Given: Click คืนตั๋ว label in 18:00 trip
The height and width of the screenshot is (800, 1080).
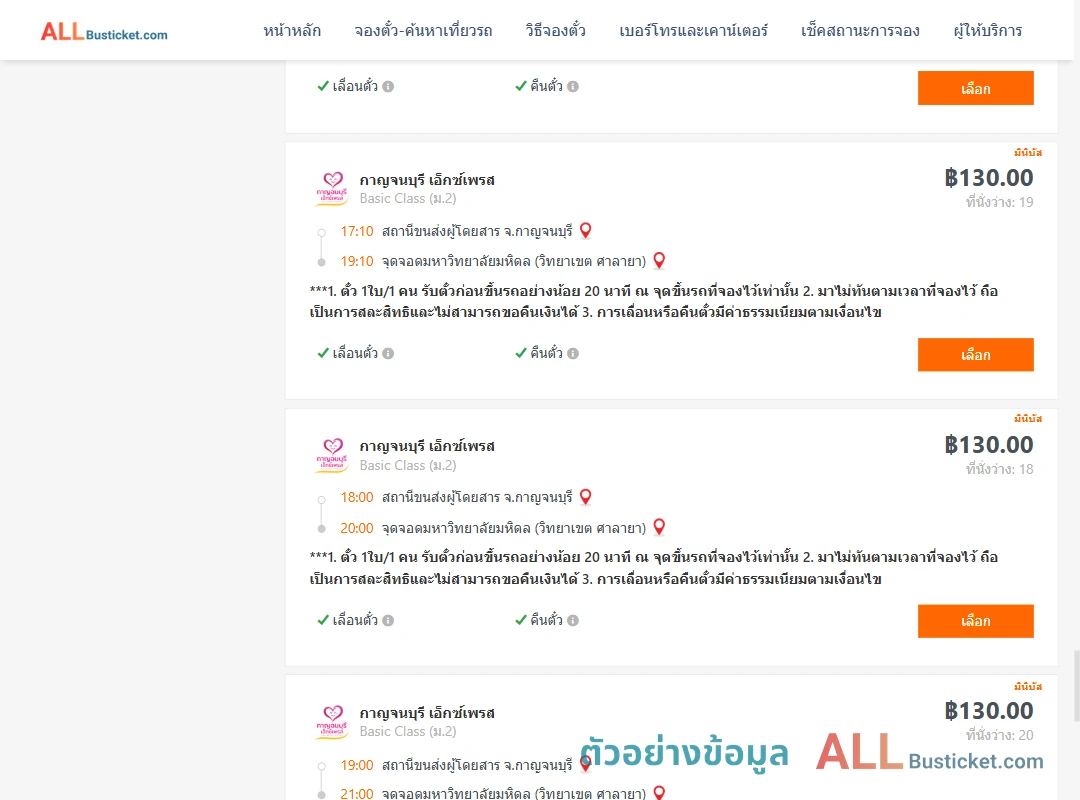Looking at the screenshot, I should (546, 620).
